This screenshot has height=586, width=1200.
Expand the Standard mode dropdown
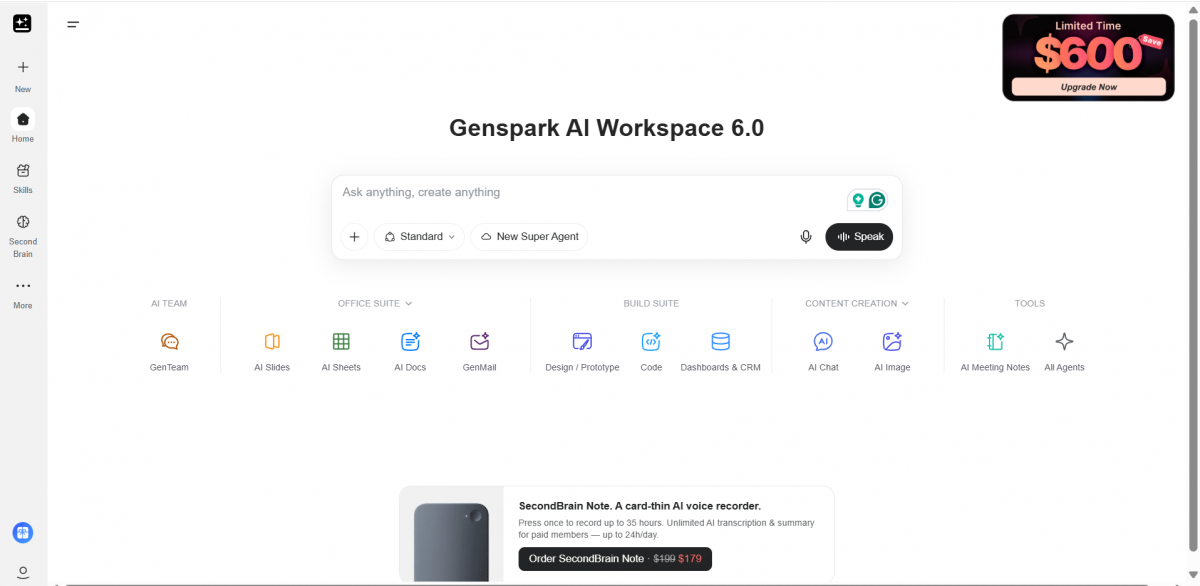coord(419,237)
